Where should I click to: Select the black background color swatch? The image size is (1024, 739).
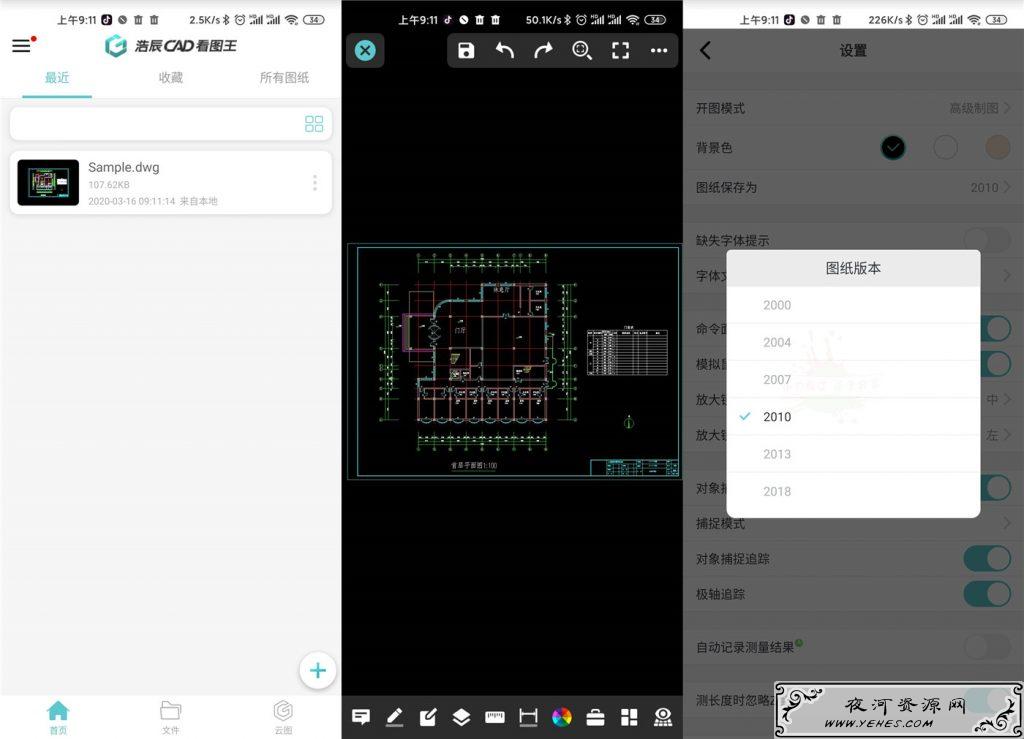tap(893, 148)
